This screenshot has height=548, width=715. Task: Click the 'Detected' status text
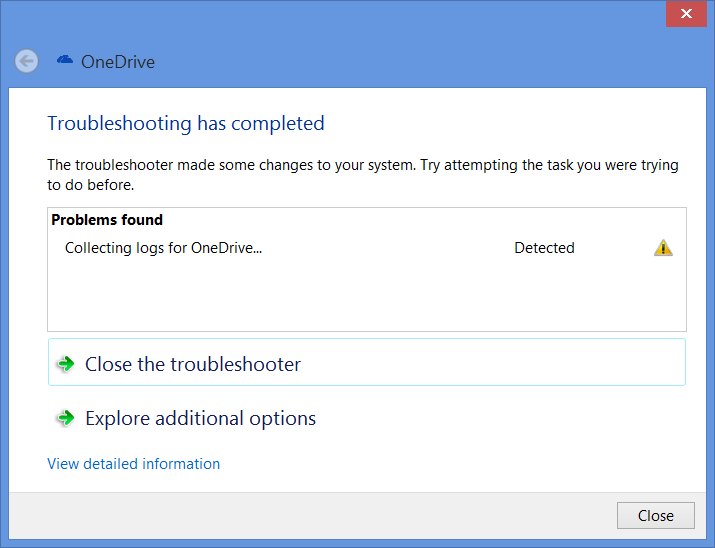pos(544,248)
